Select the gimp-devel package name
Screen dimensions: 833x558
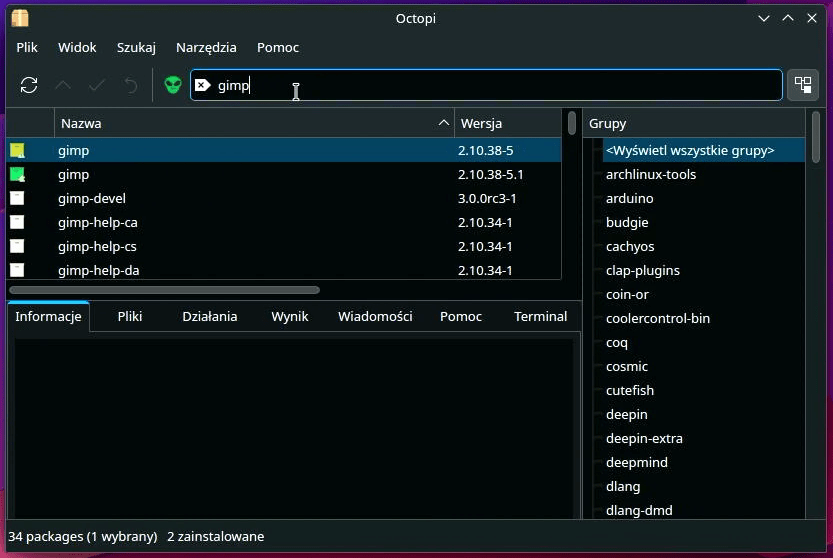click(x=92, y=198)
